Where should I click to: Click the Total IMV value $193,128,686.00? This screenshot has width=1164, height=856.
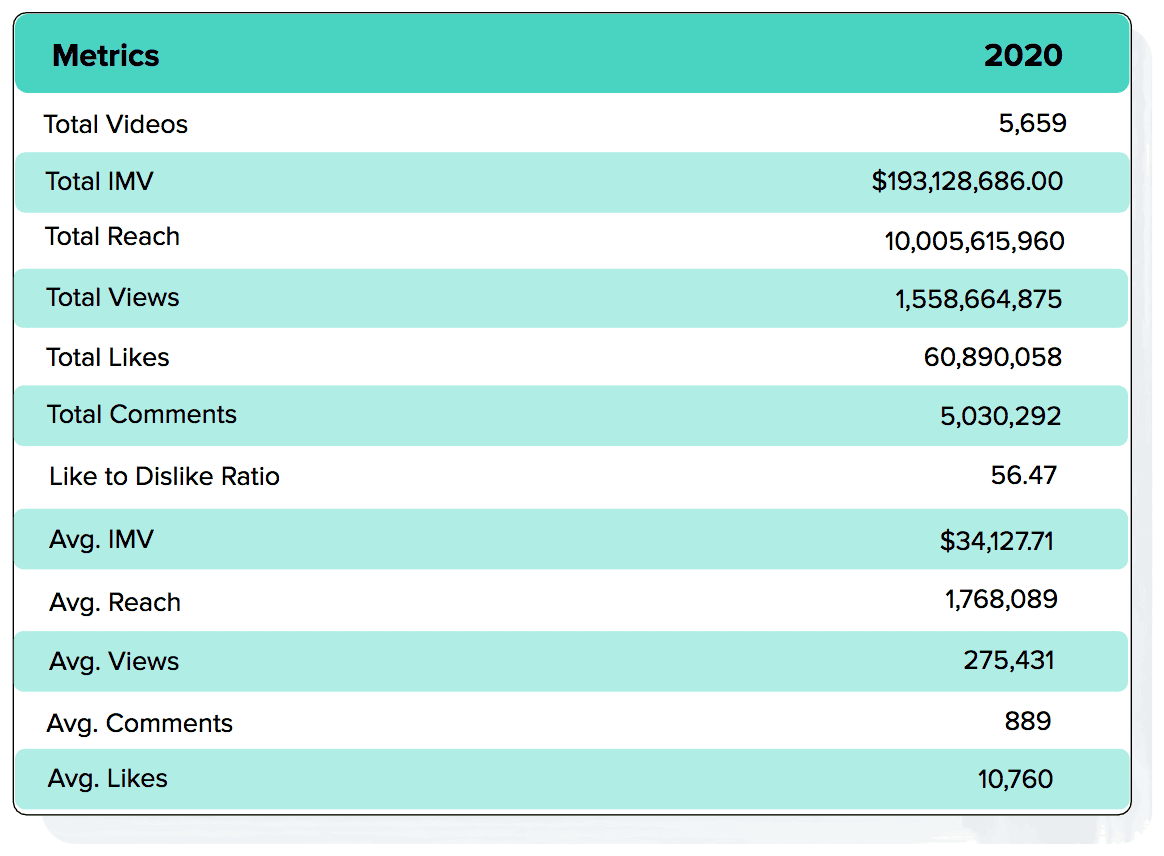967,181
